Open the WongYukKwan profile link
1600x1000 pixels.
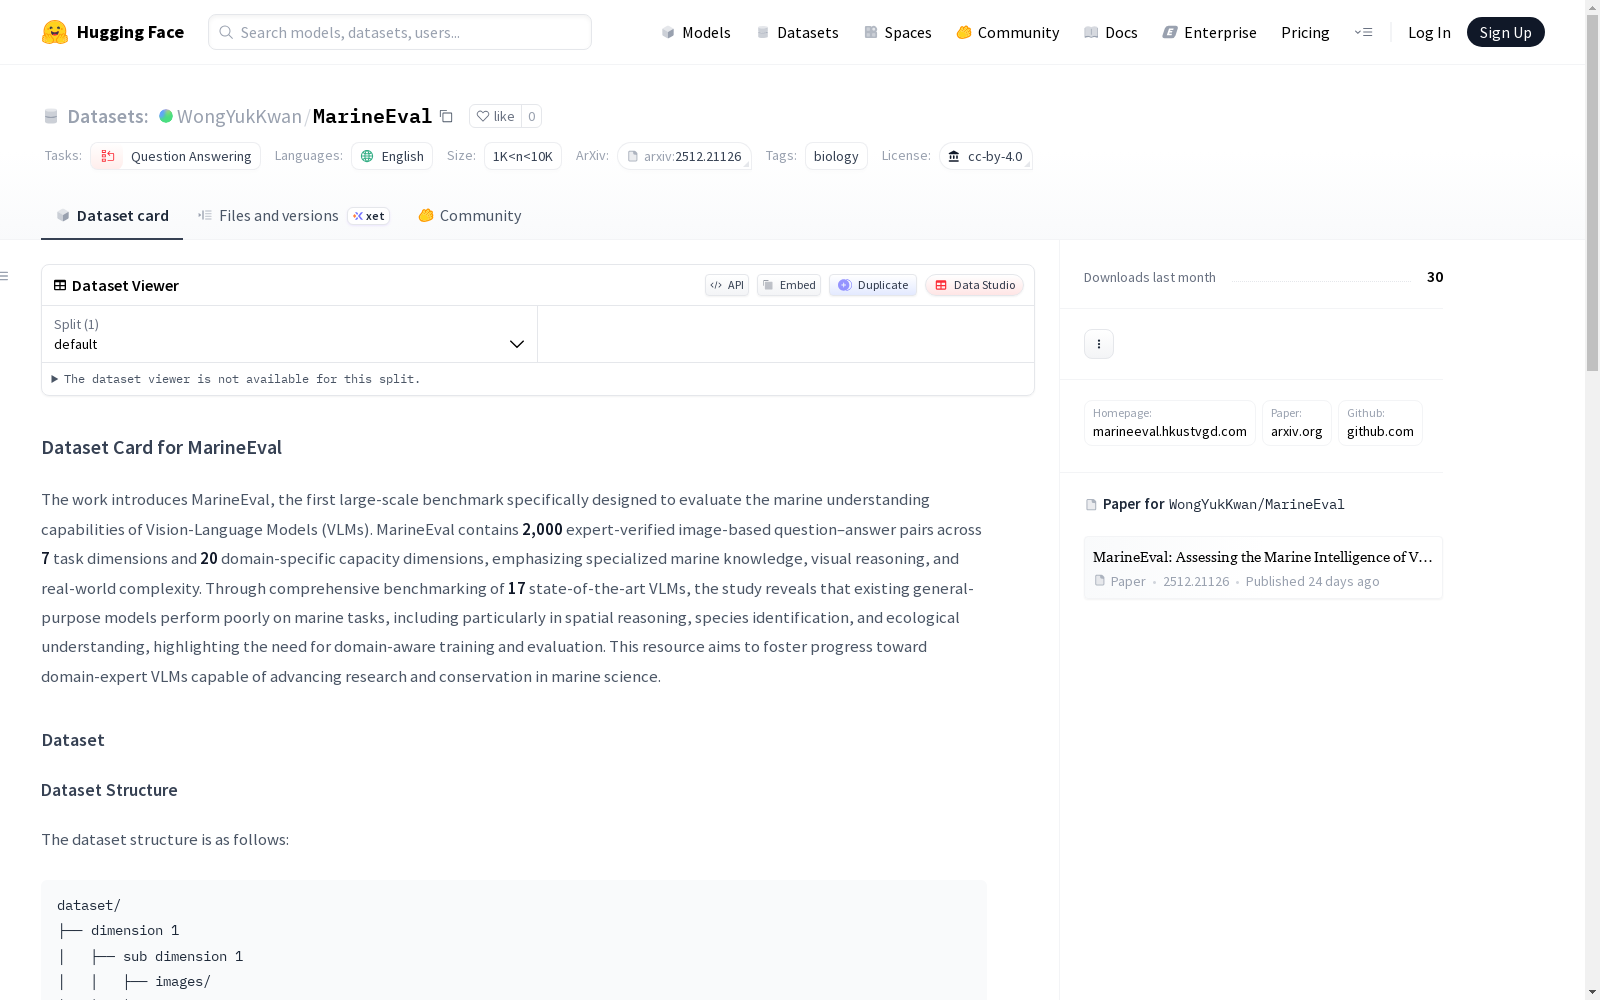[x=239, y=116]
